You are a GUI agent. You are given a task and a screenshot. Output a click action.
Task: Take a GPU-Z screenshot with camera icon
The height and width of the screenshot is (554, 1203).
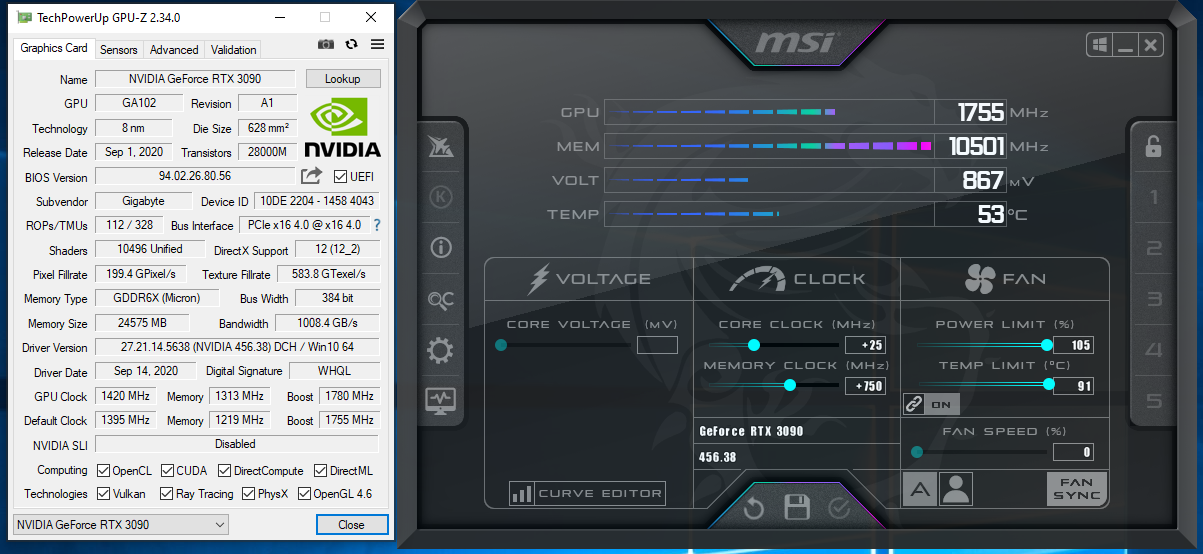click(326, 44)
